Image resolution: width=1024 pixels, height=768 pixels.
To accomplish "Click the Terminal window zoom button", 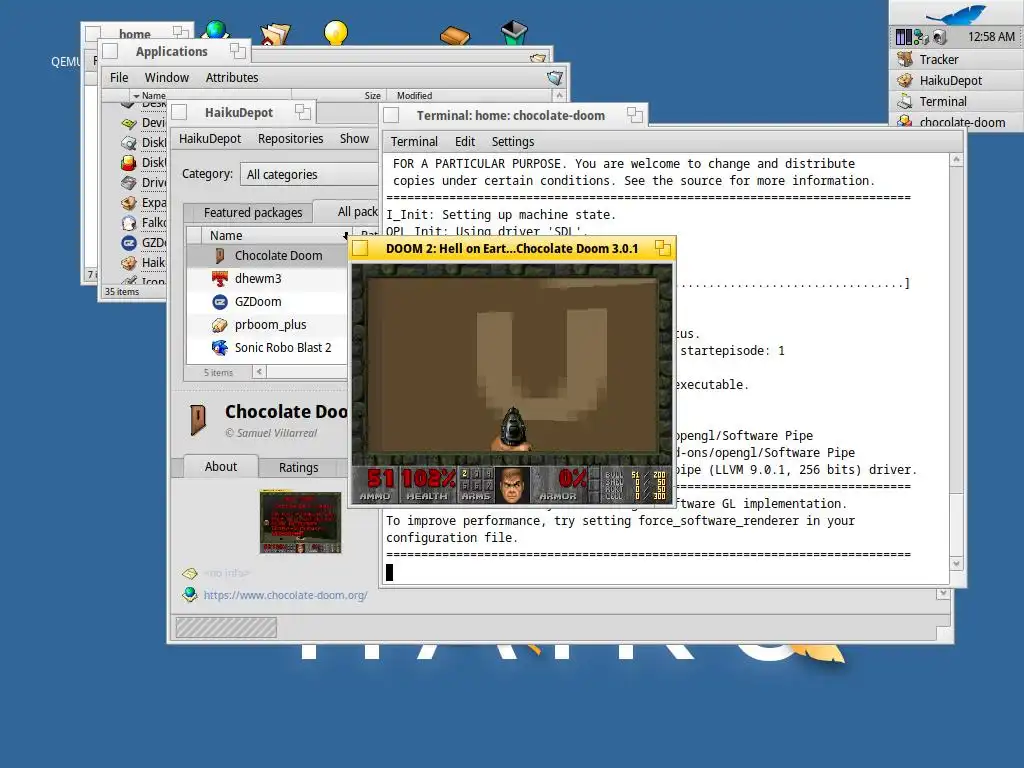I will click(635, 116).
